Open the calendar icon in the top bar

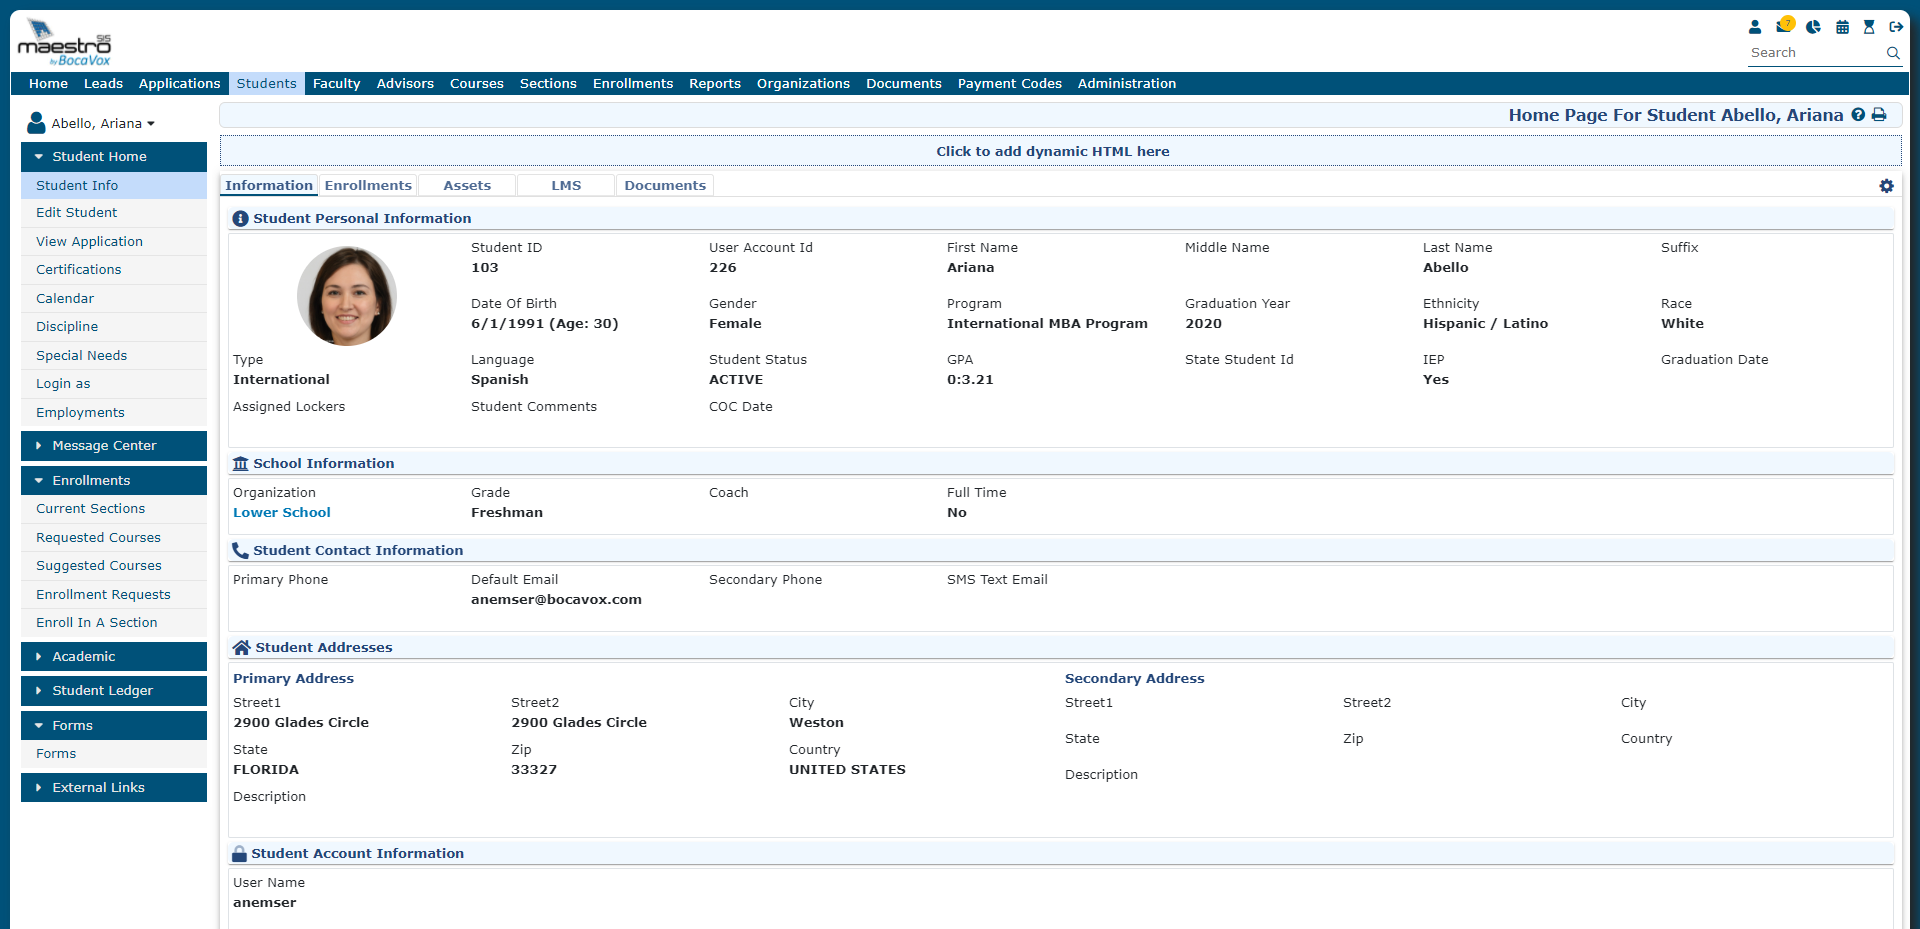click(1842, 27)
